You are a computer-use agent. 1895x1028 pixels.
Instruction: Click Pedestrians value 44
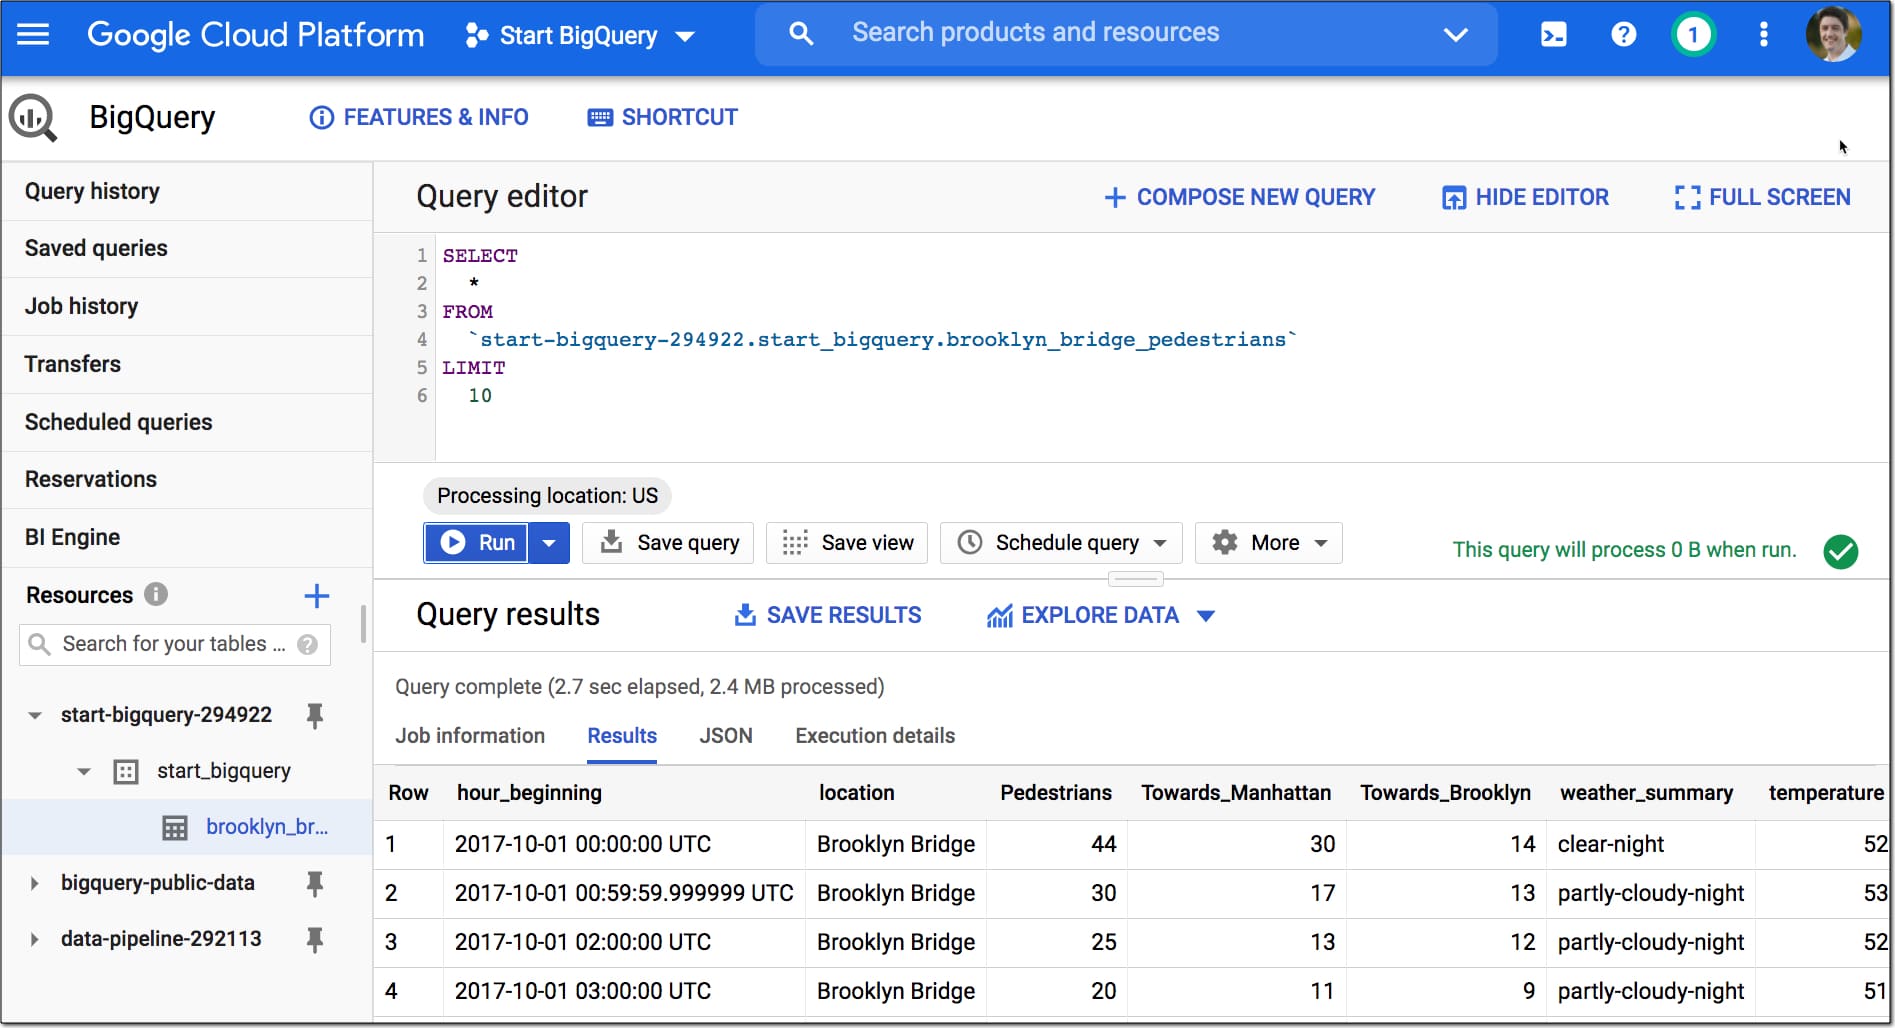(1103, 844)
